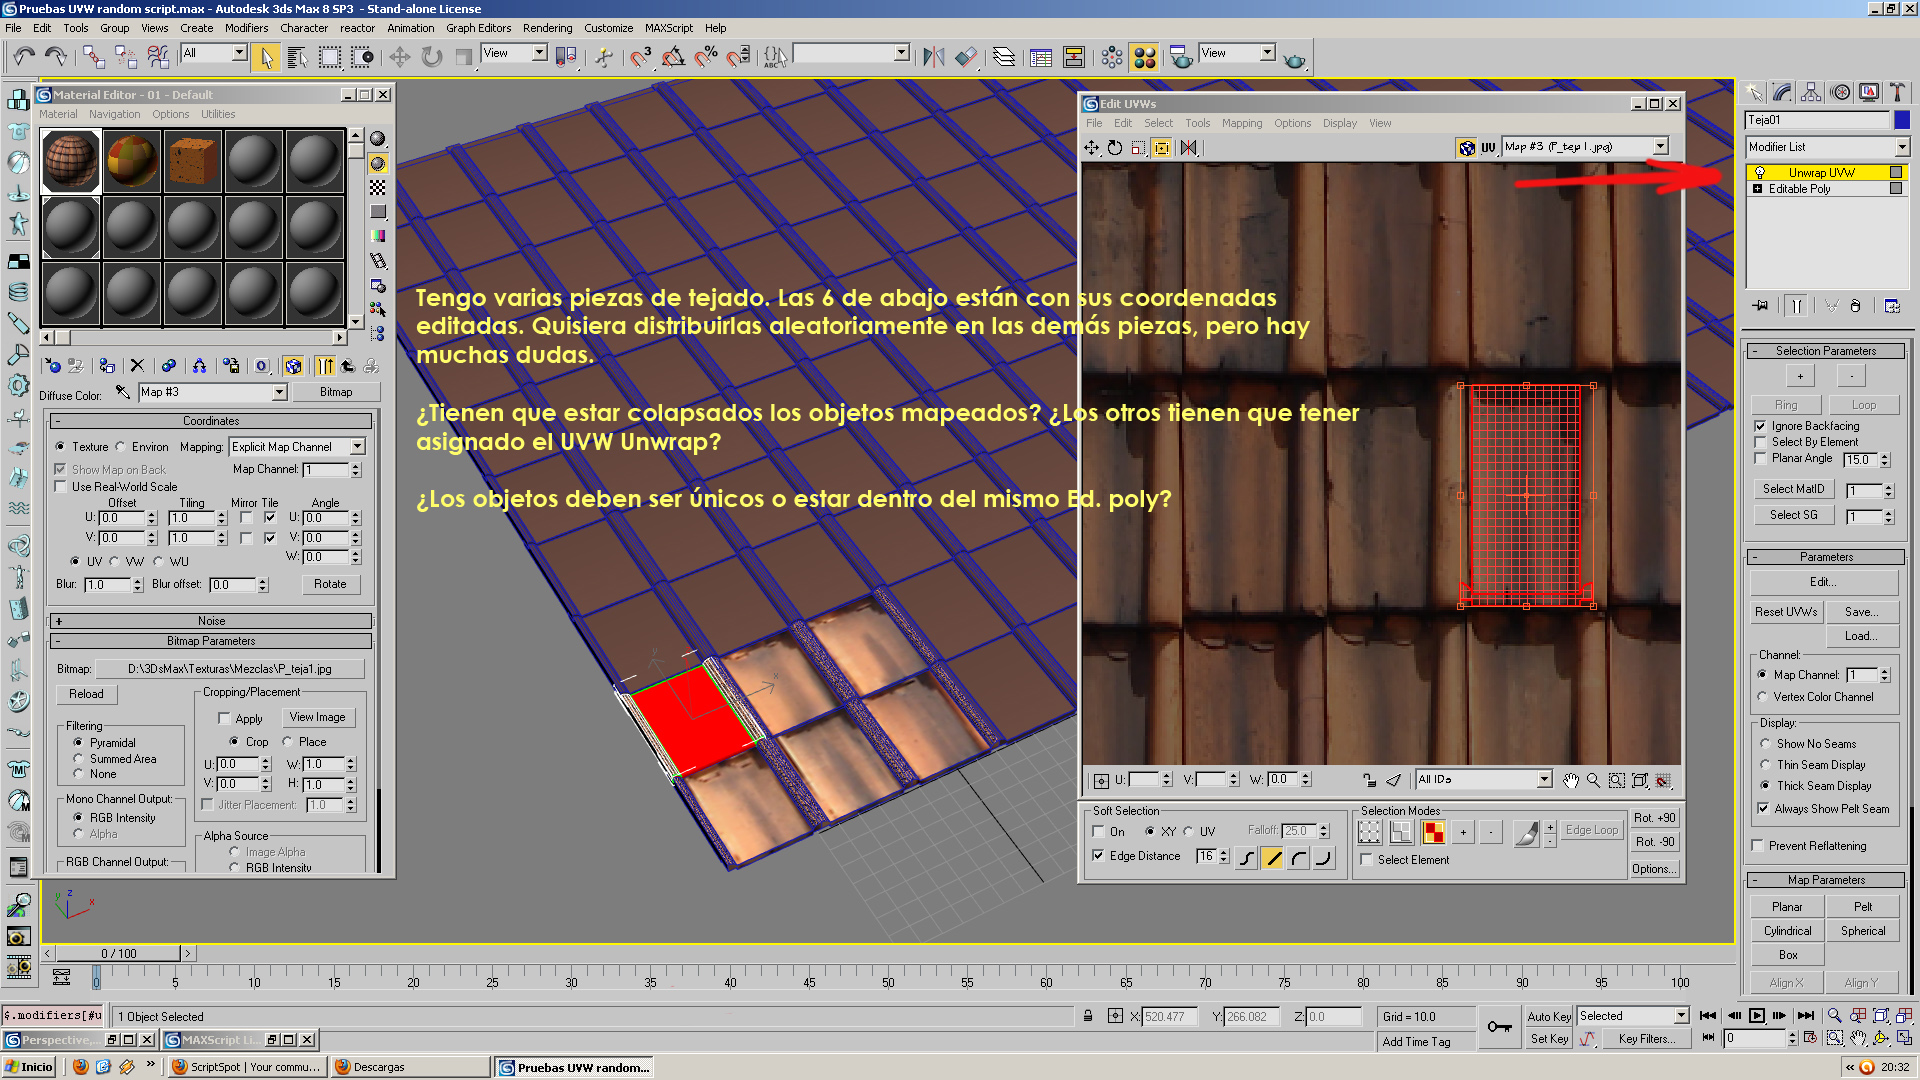The width and height of the screenshot is (1920, 1080).
Task: Click the Pan hand tool in Edit UVWs
Action: pos(1571,780)
